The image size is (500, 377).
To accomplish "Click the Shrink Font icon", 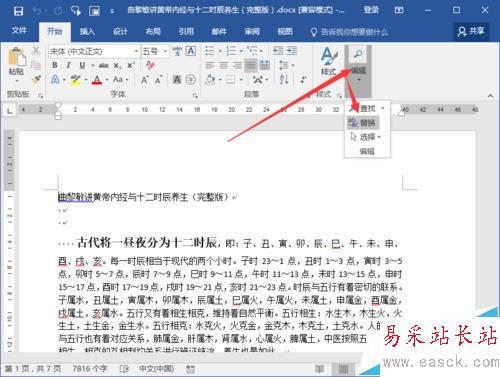I will coord(158,80).
